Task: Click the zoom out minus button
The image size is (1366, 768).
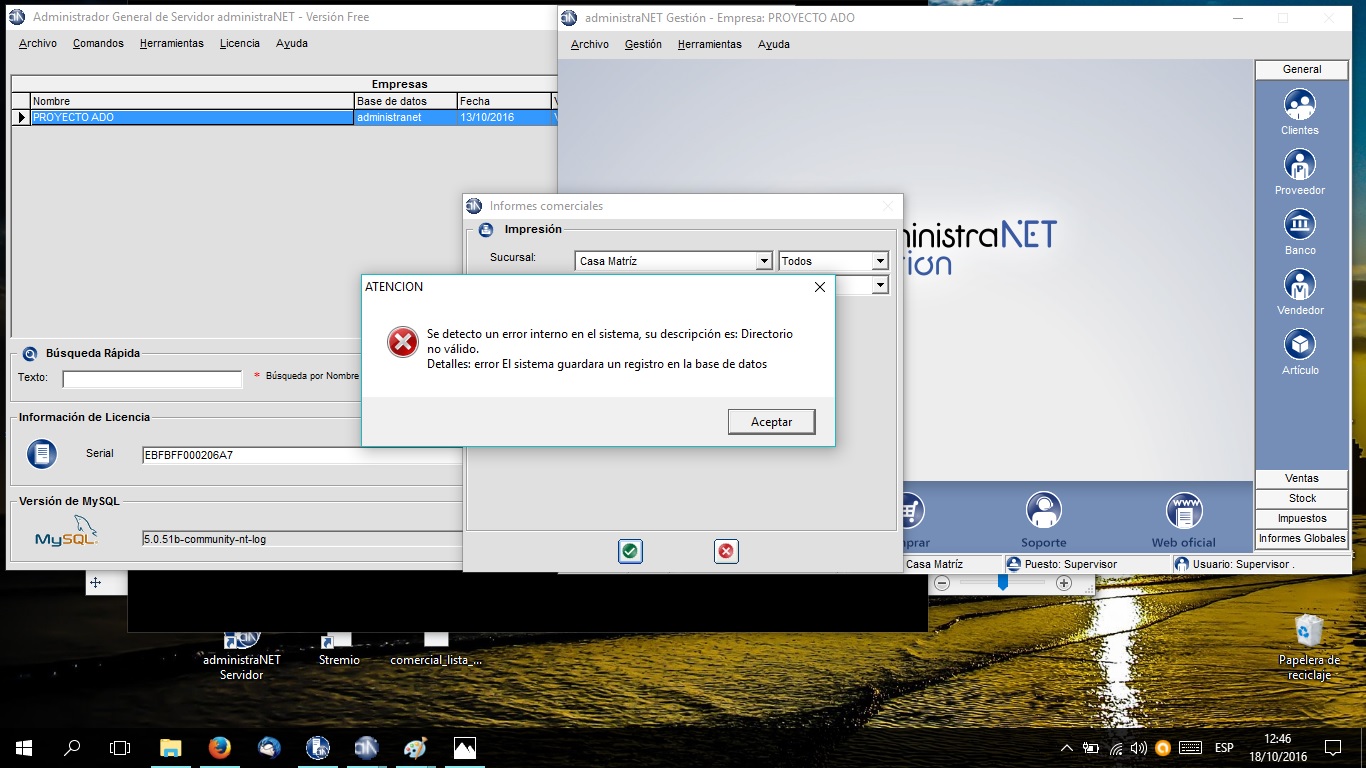Action: point(942,583)
